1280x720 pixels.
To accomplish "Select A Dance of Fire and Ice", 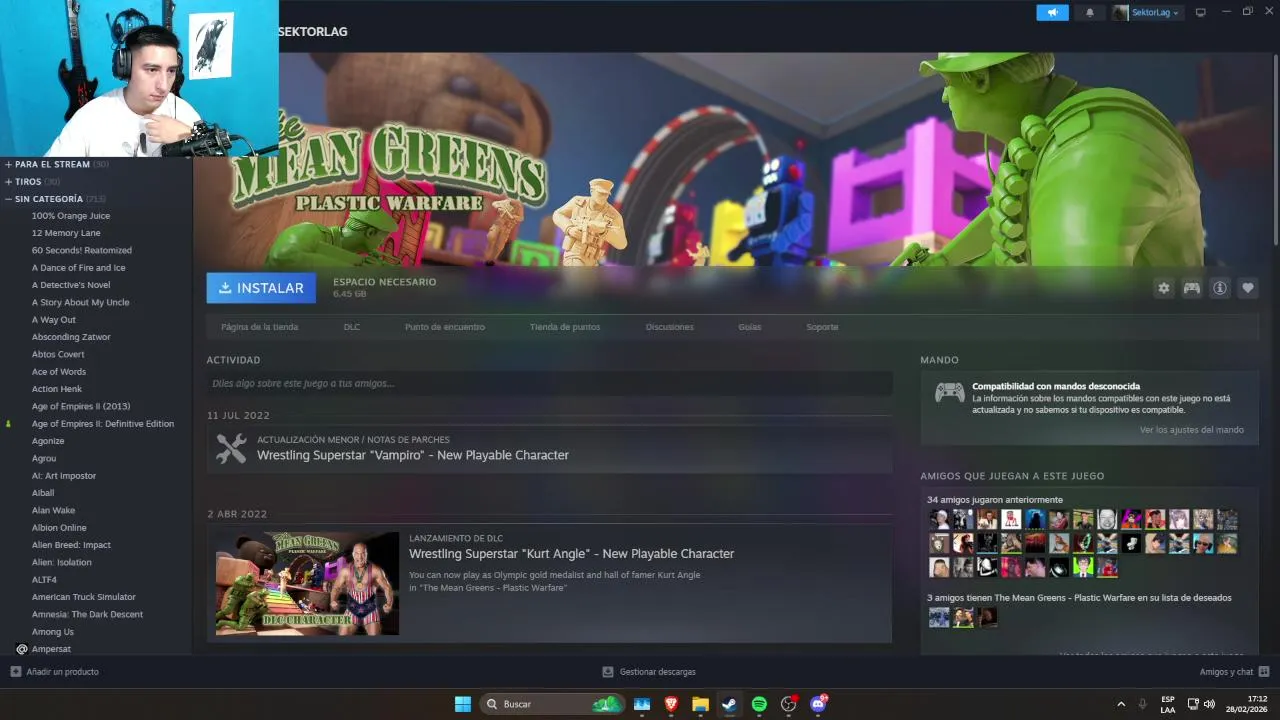I will pyautogui.click(x=79, y=268).
